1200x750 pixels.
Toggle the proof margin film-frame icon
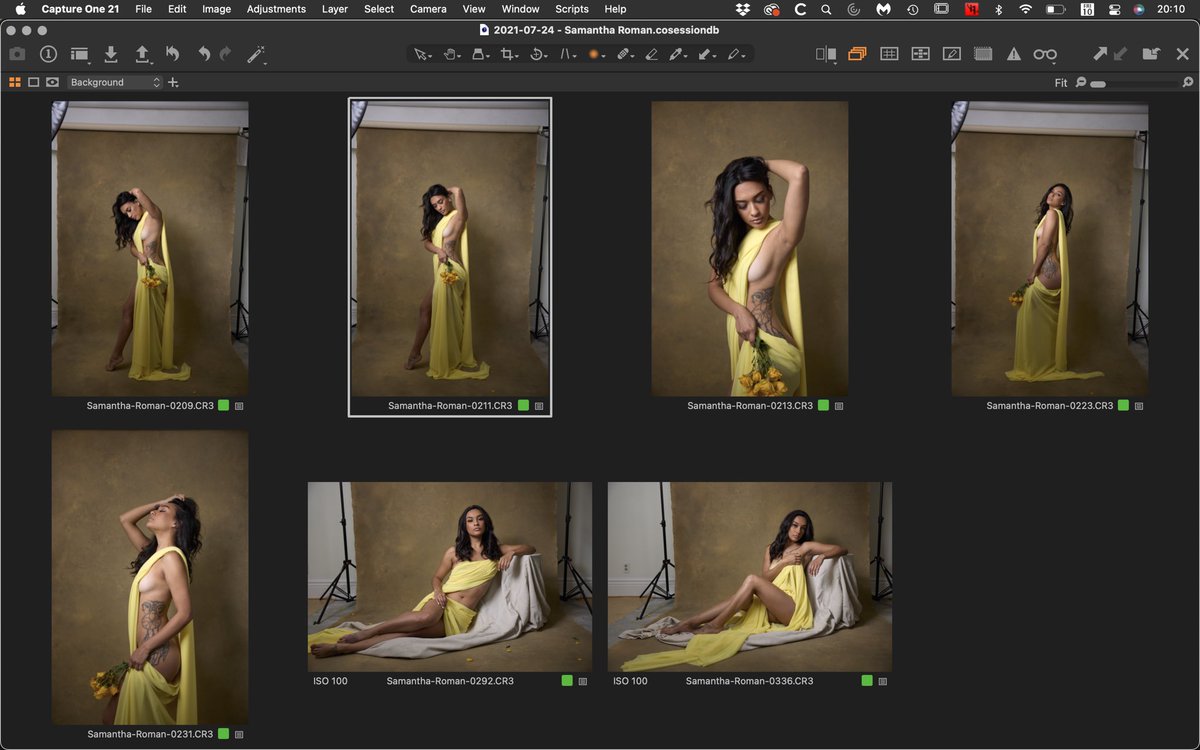(983, 55)
